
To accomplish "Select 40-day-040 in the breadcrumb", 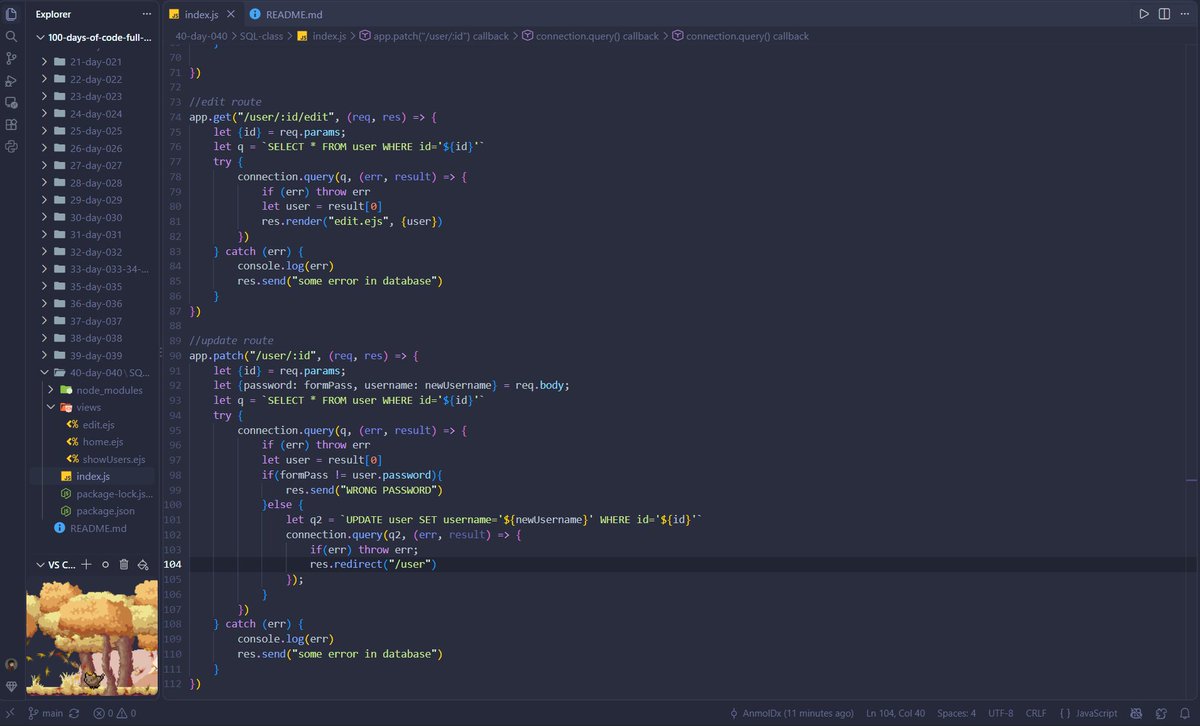I will pos(202,36).
